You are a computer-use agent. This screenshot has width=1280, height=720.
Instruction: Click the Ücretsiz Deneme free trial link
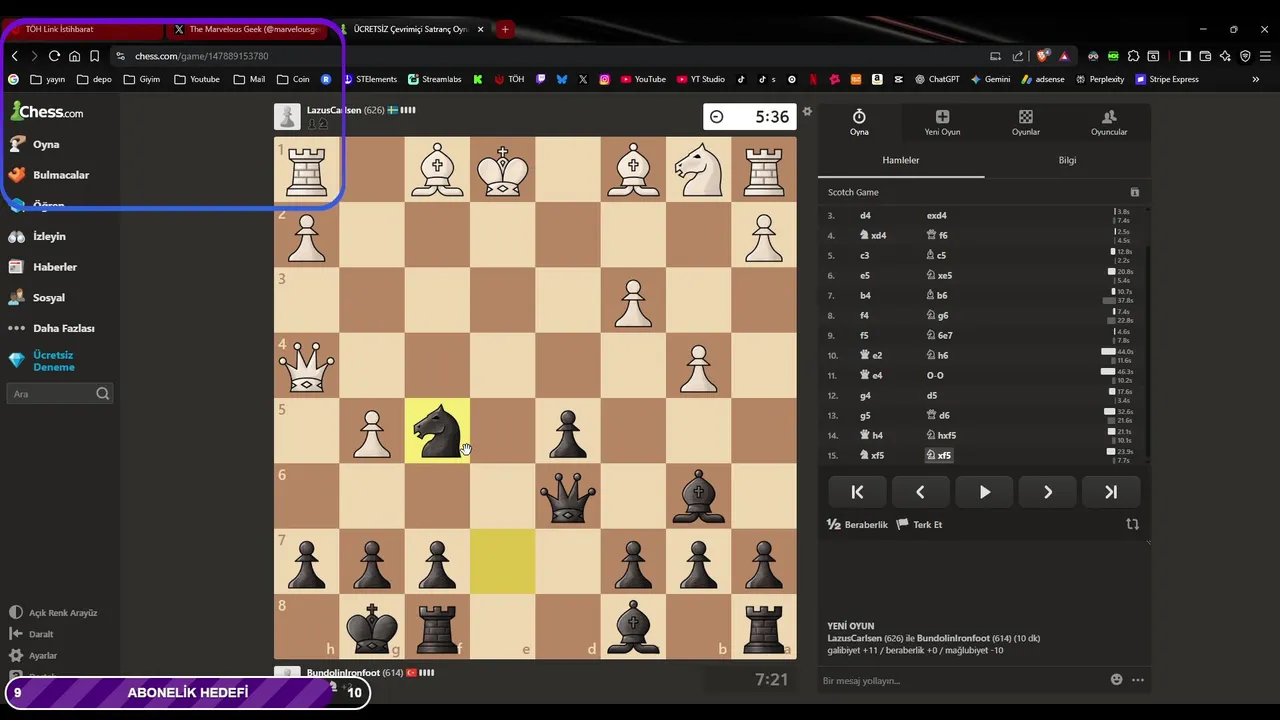pyautogui.click(x=42, y=361)
